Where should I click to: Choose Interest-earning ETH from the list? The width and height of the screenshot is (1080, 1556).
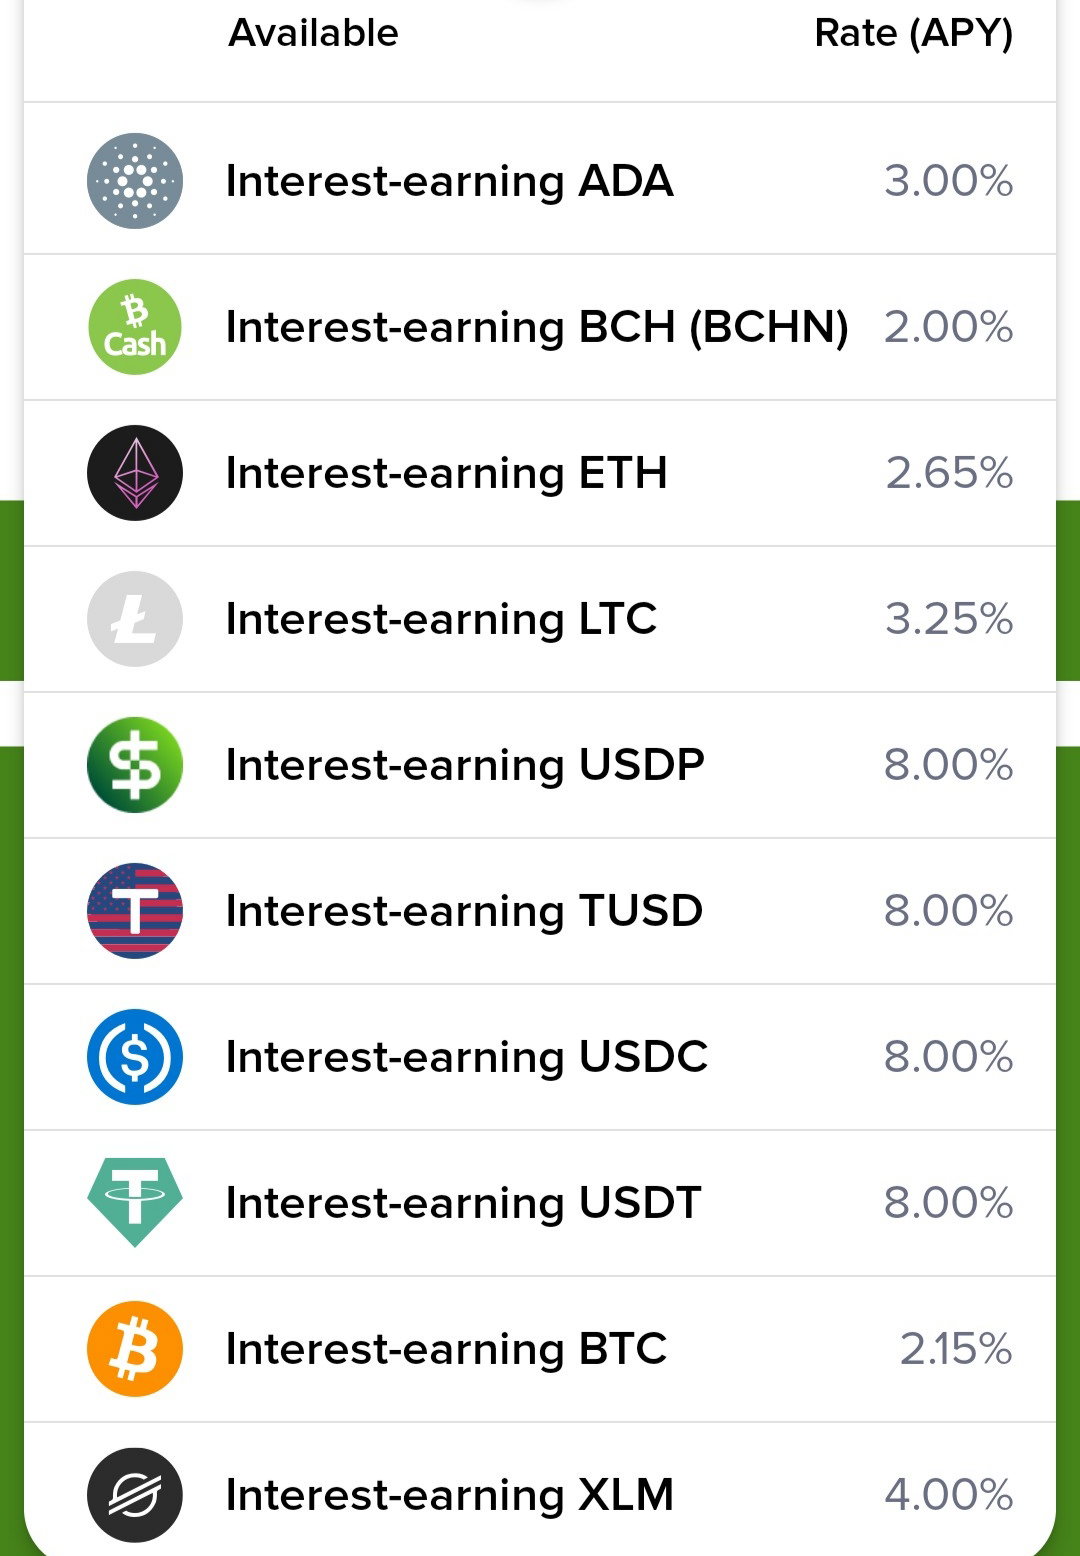click(x=447, y=474)
